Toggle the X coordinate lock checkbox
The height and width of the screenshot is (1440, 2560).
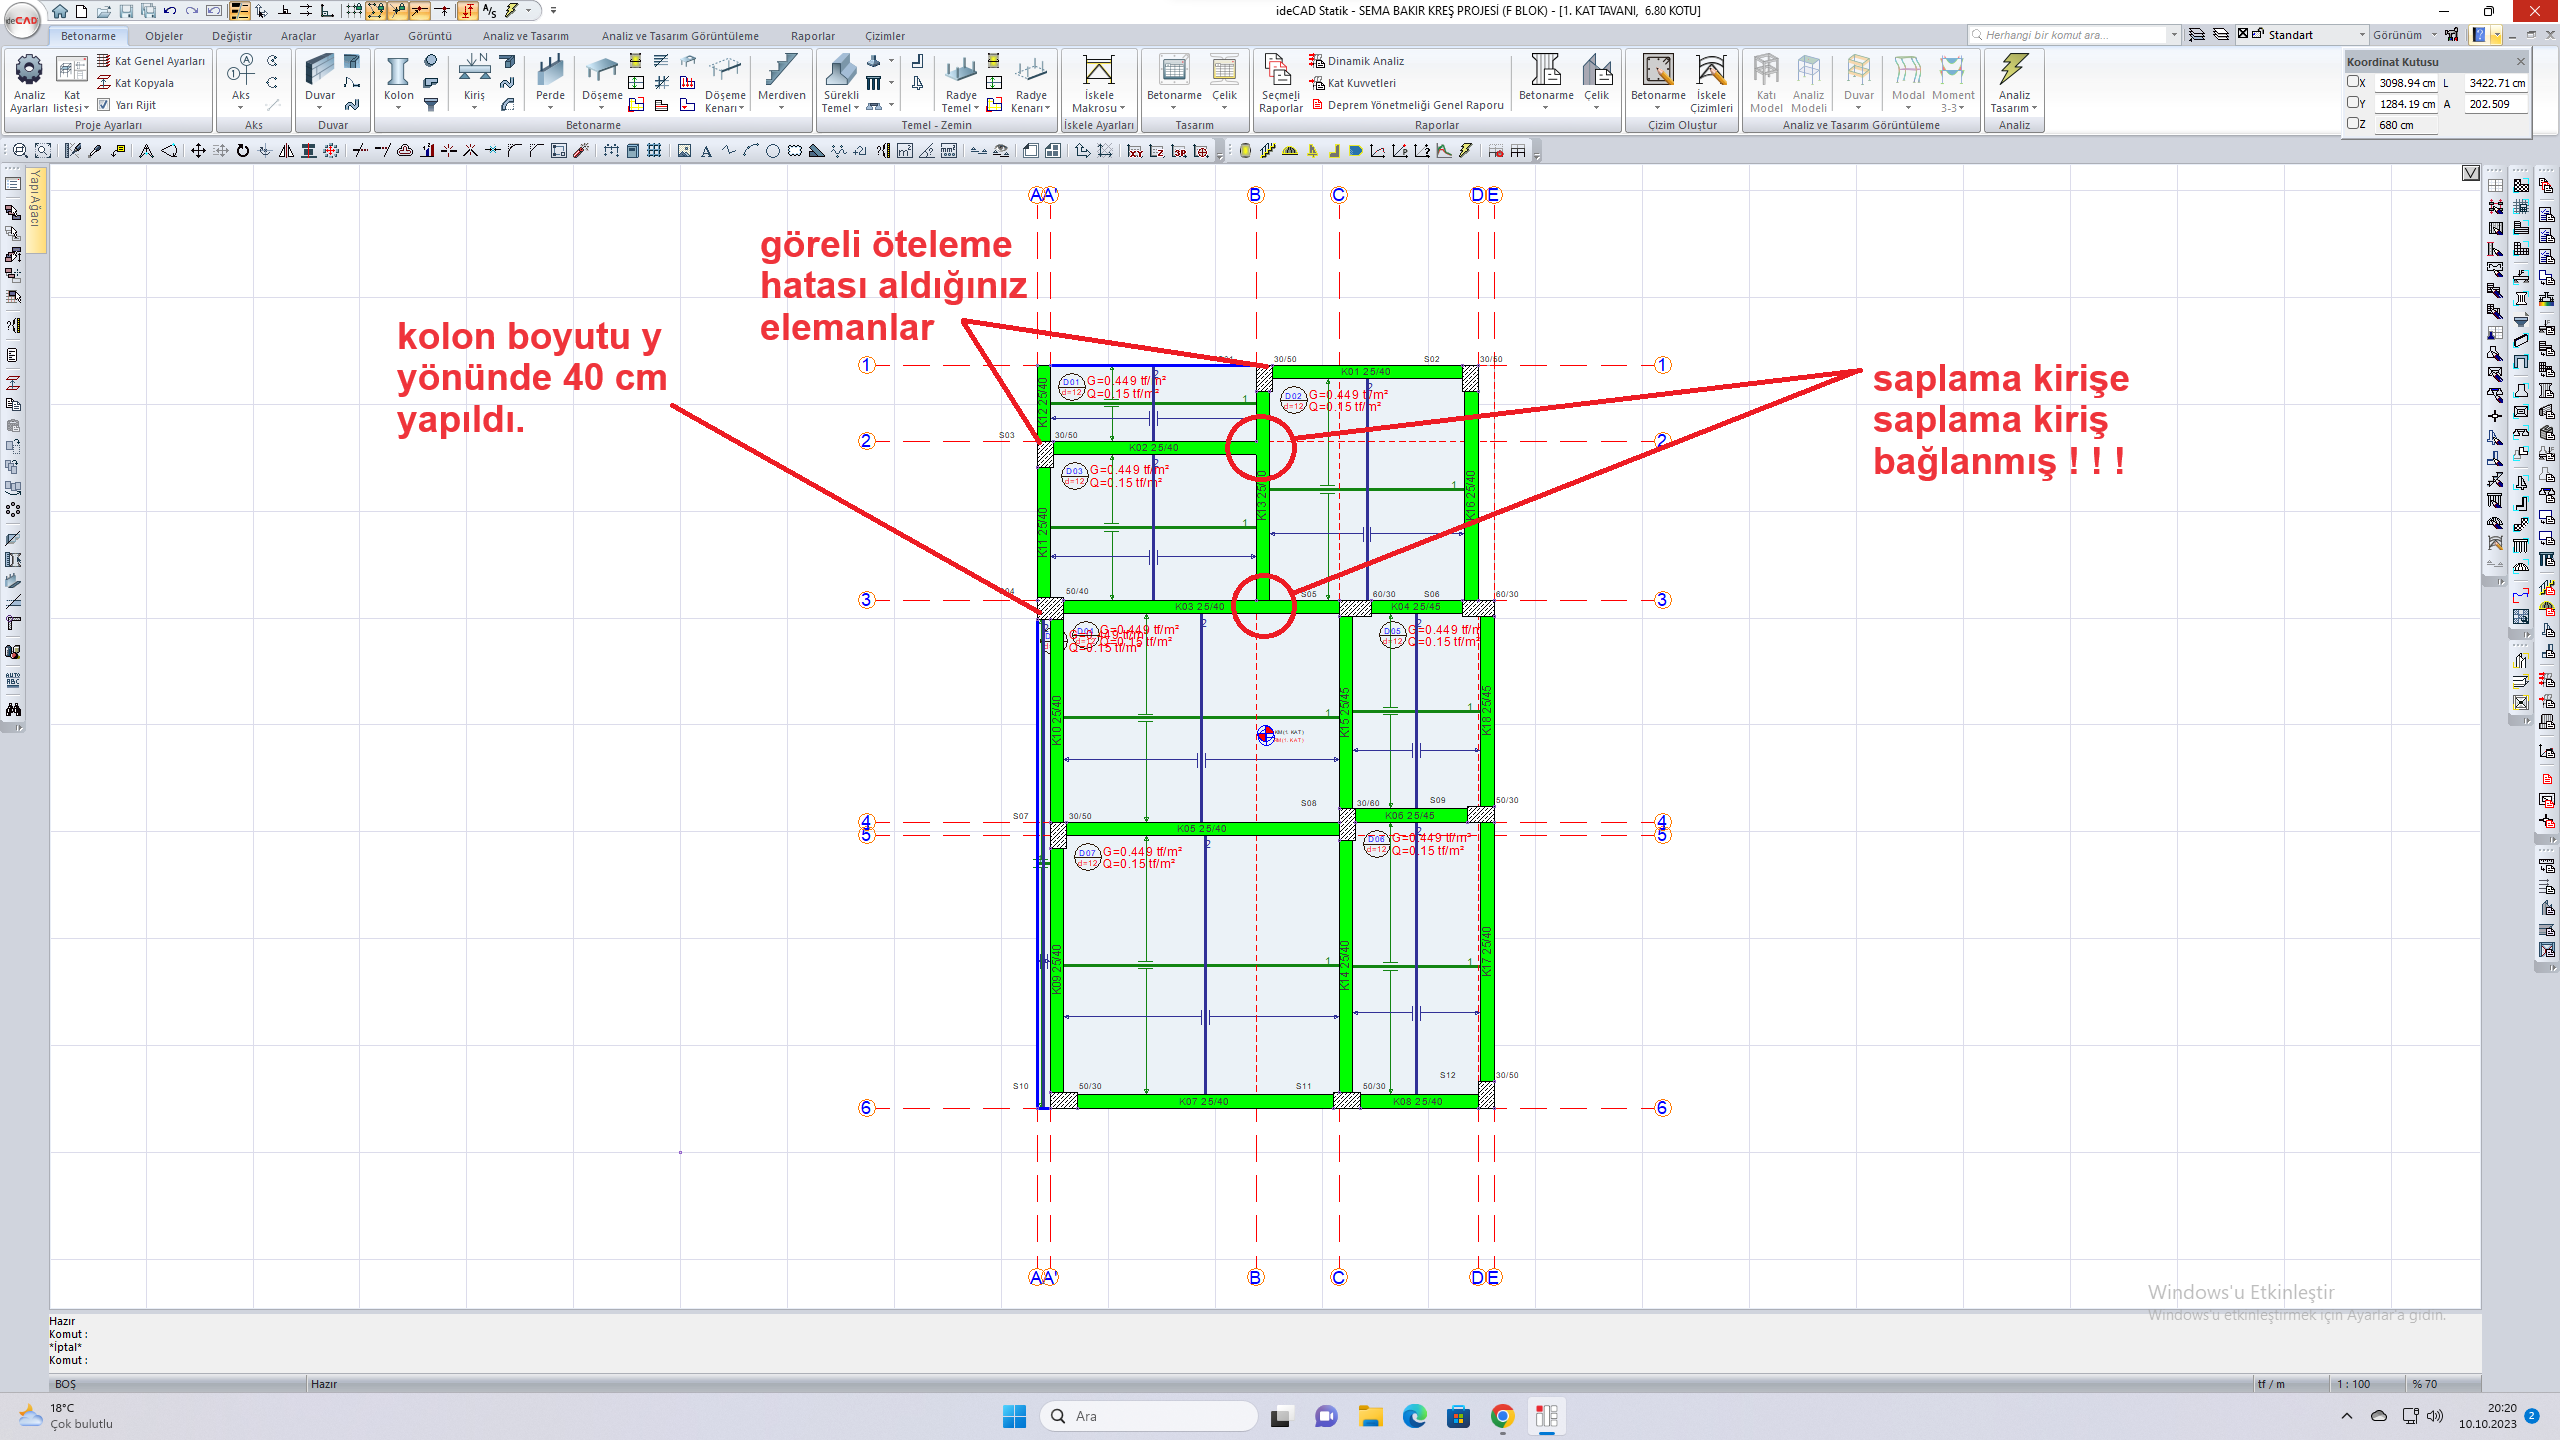(2353, 82)
